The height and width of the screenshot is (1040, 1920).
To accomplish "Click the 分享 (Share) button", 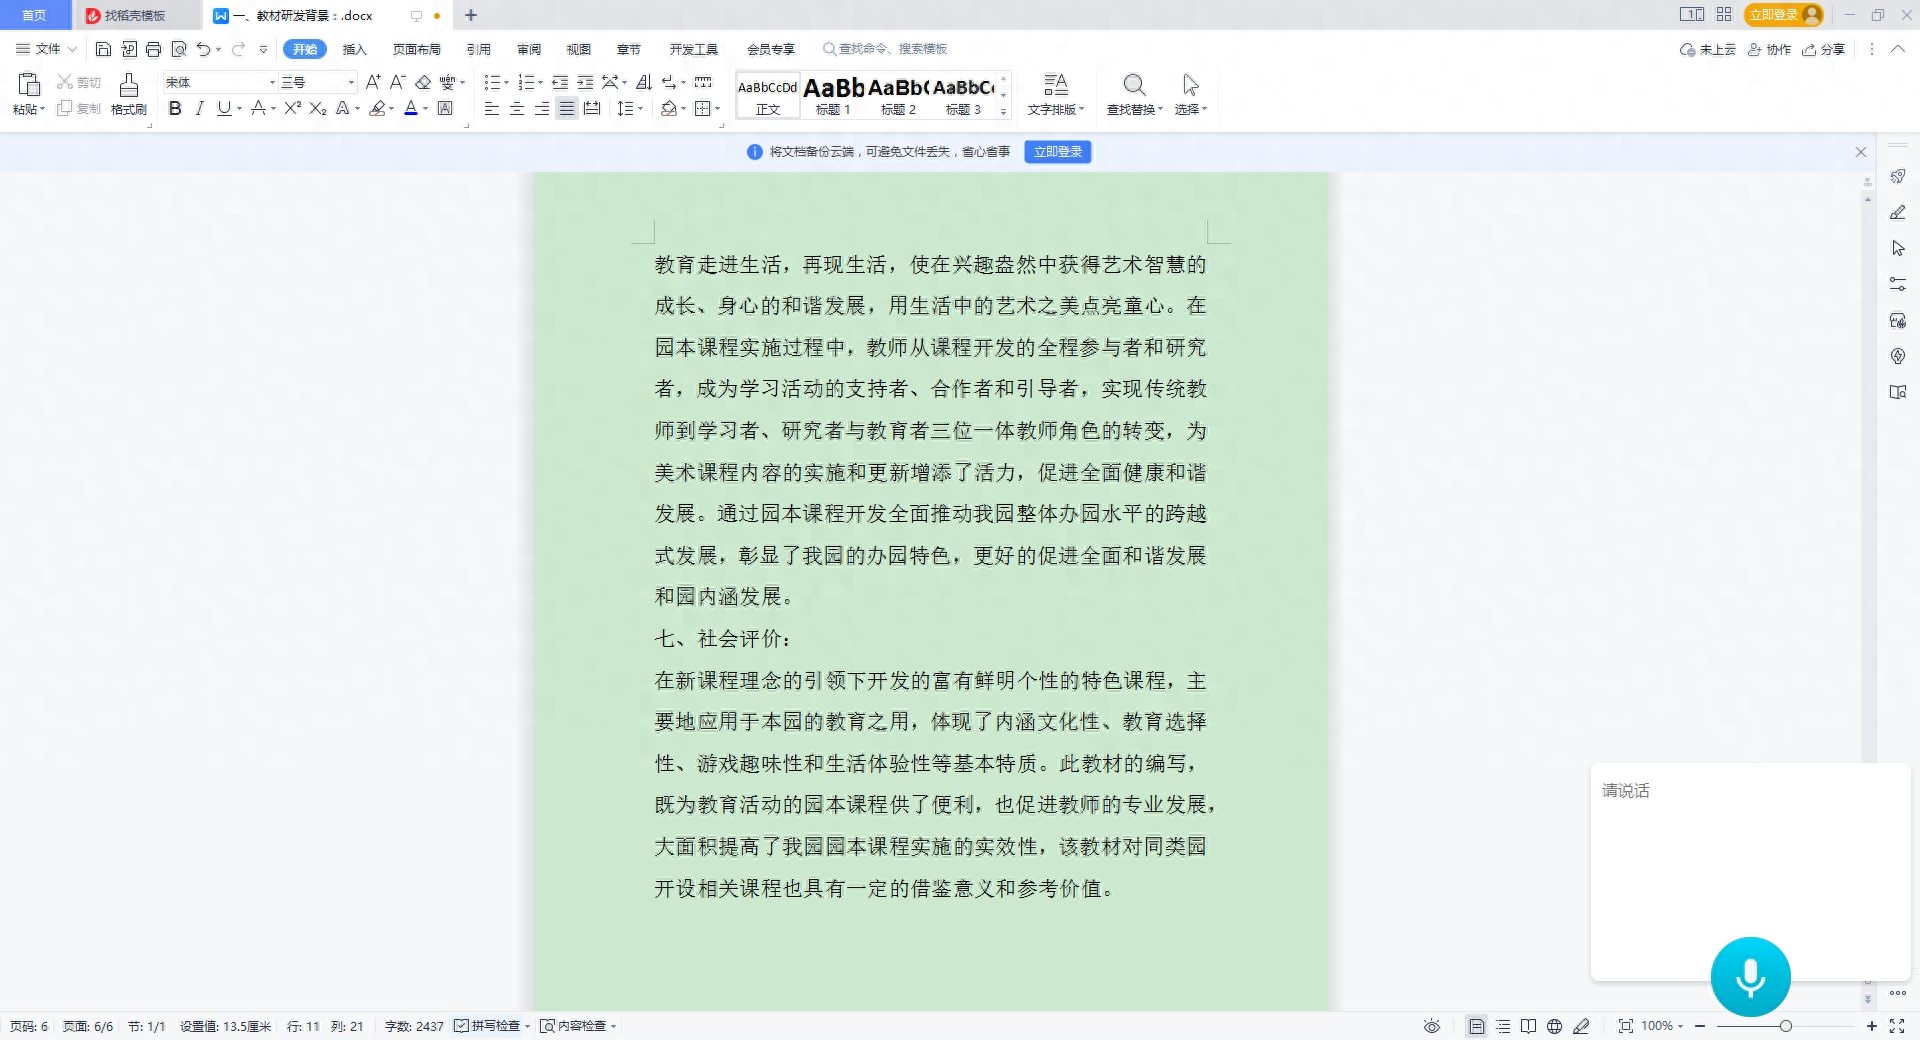I will tap(1823, 49).
